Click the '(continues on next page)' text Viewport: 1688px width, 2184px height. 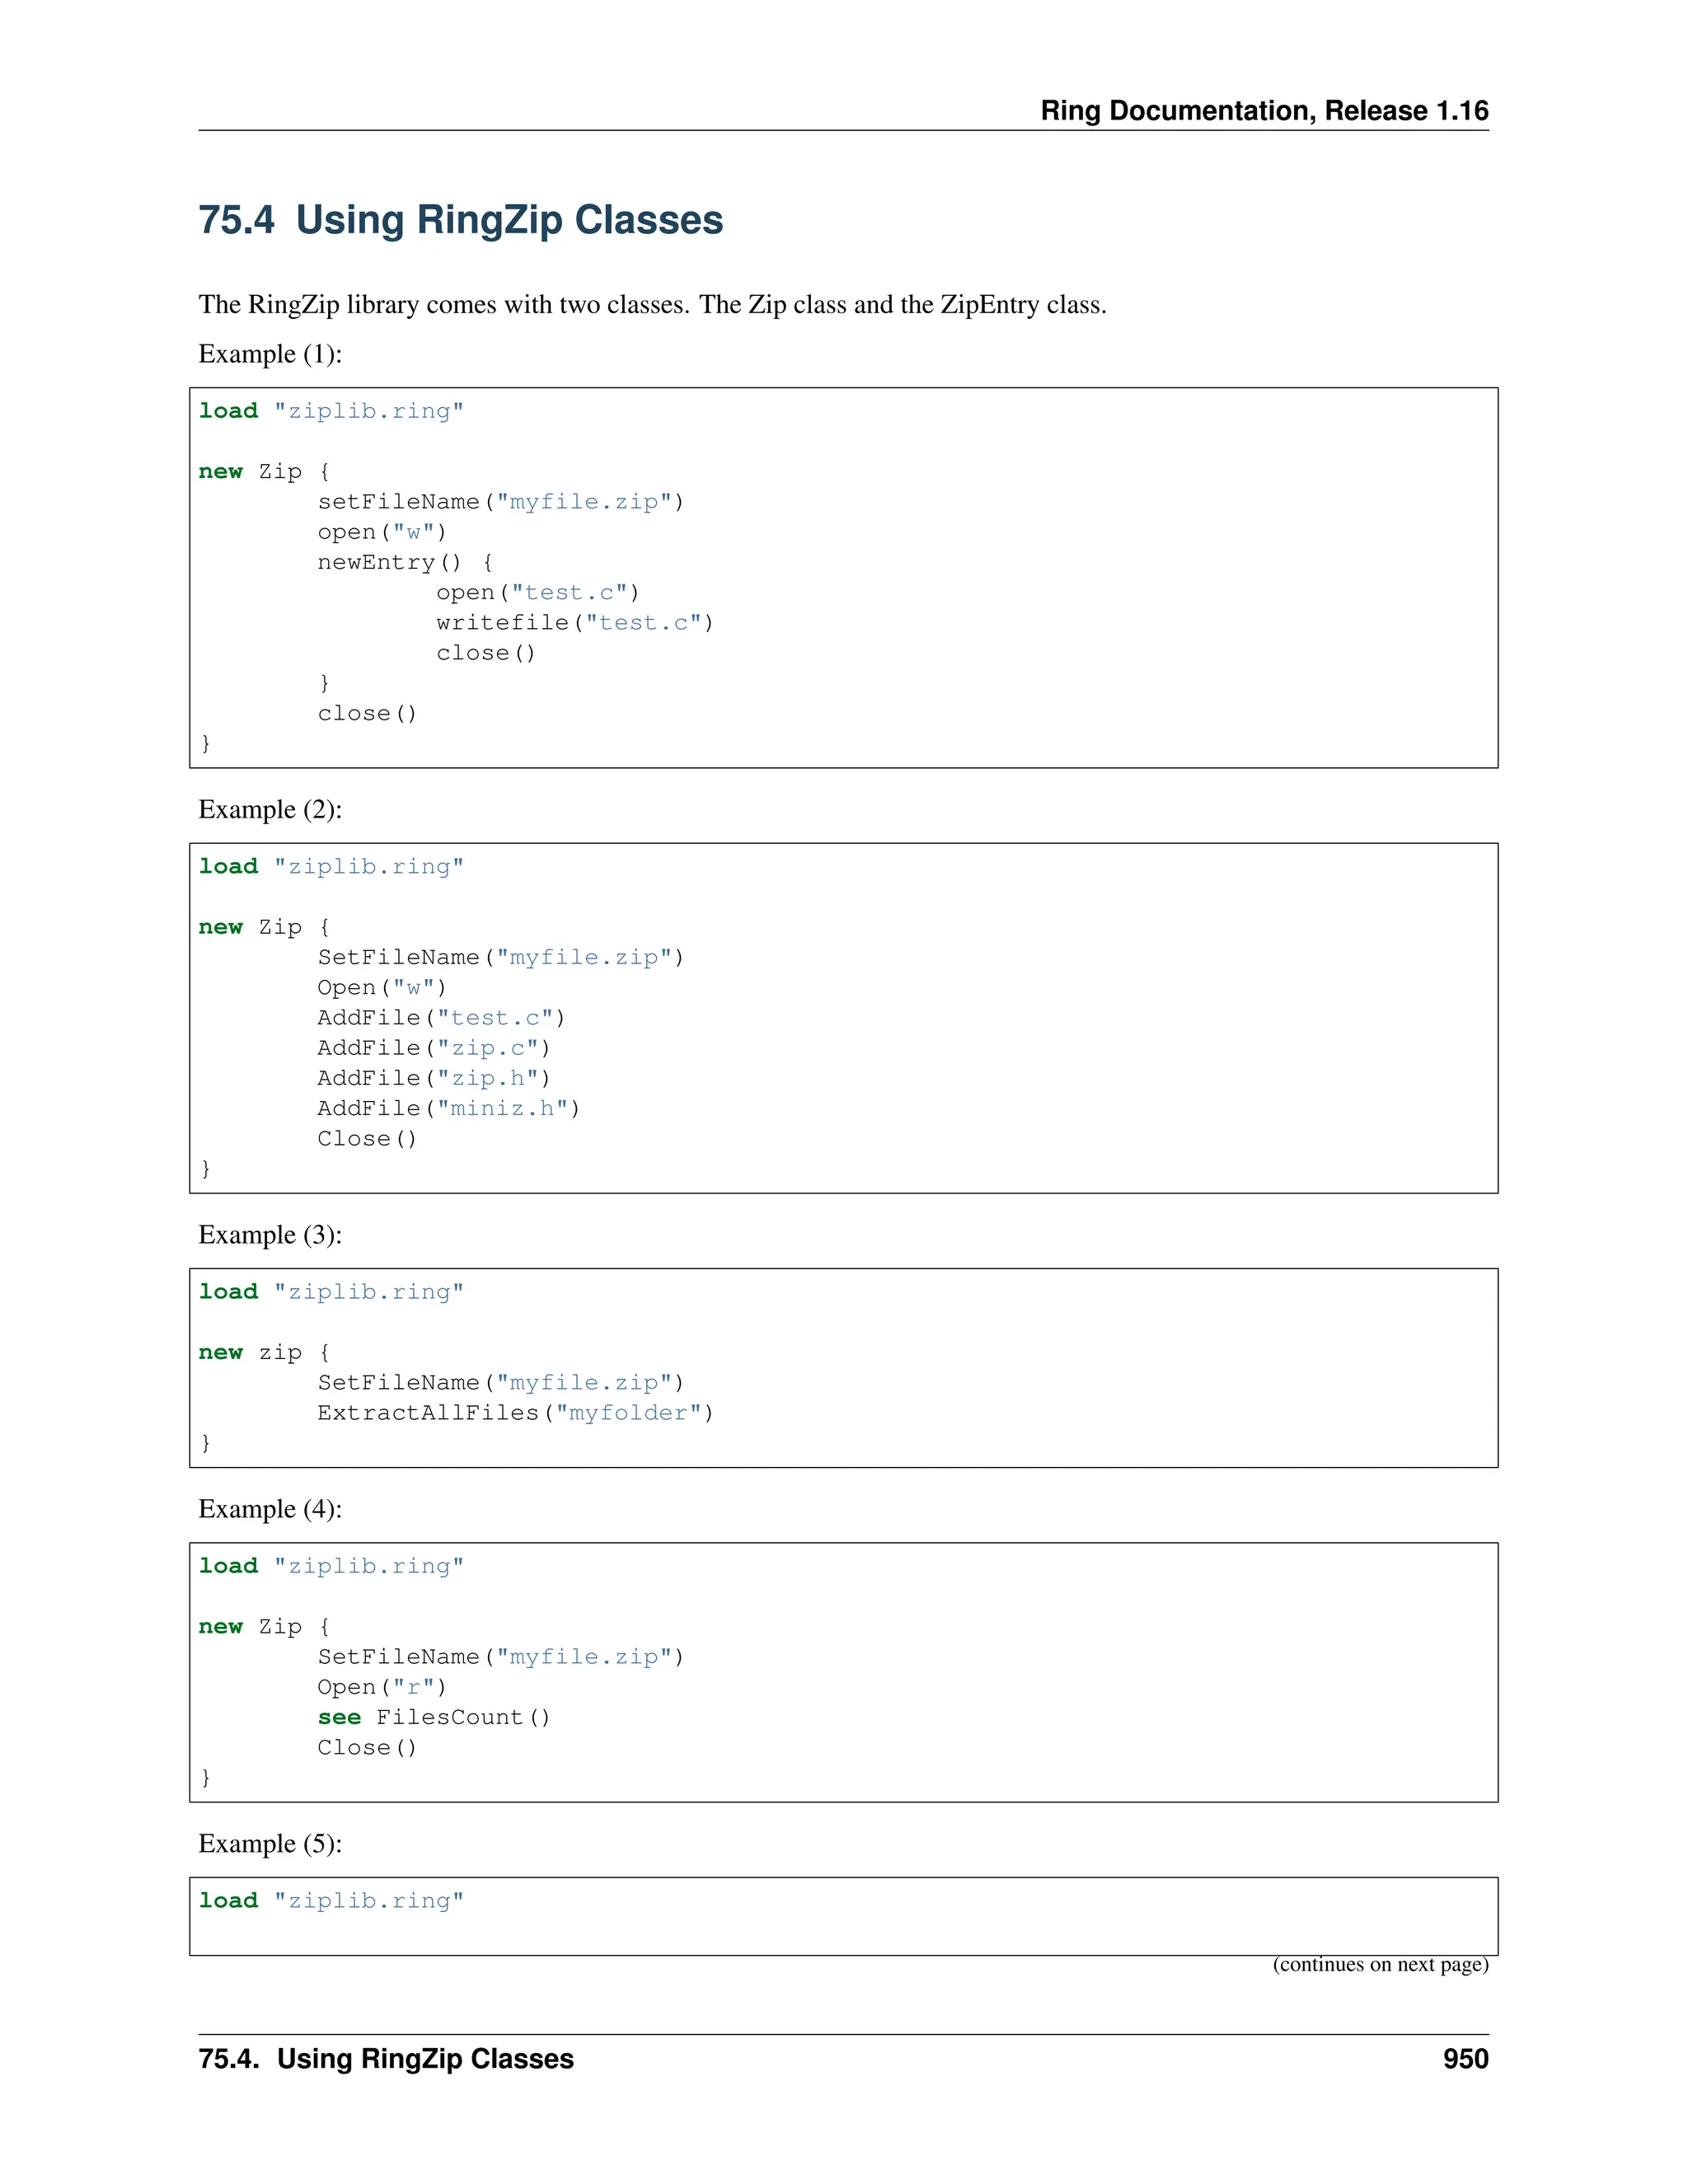pyautogui.click(x=1380, y=1965)
